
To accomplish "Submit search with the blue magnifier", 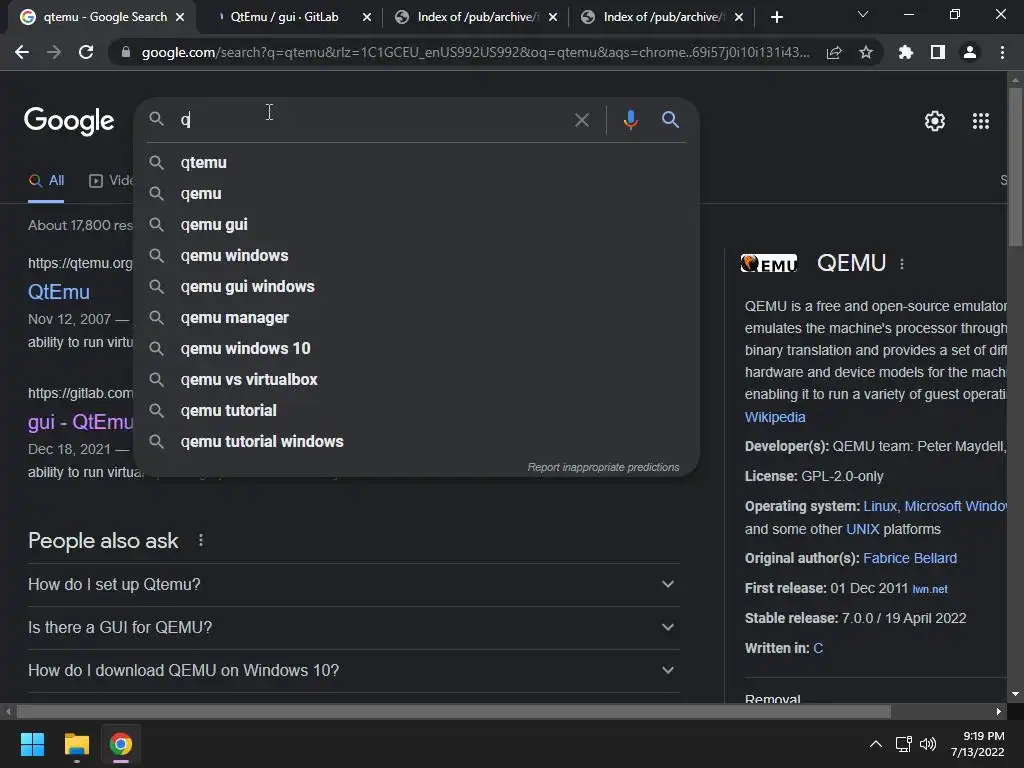I will [x=670, y=120].
